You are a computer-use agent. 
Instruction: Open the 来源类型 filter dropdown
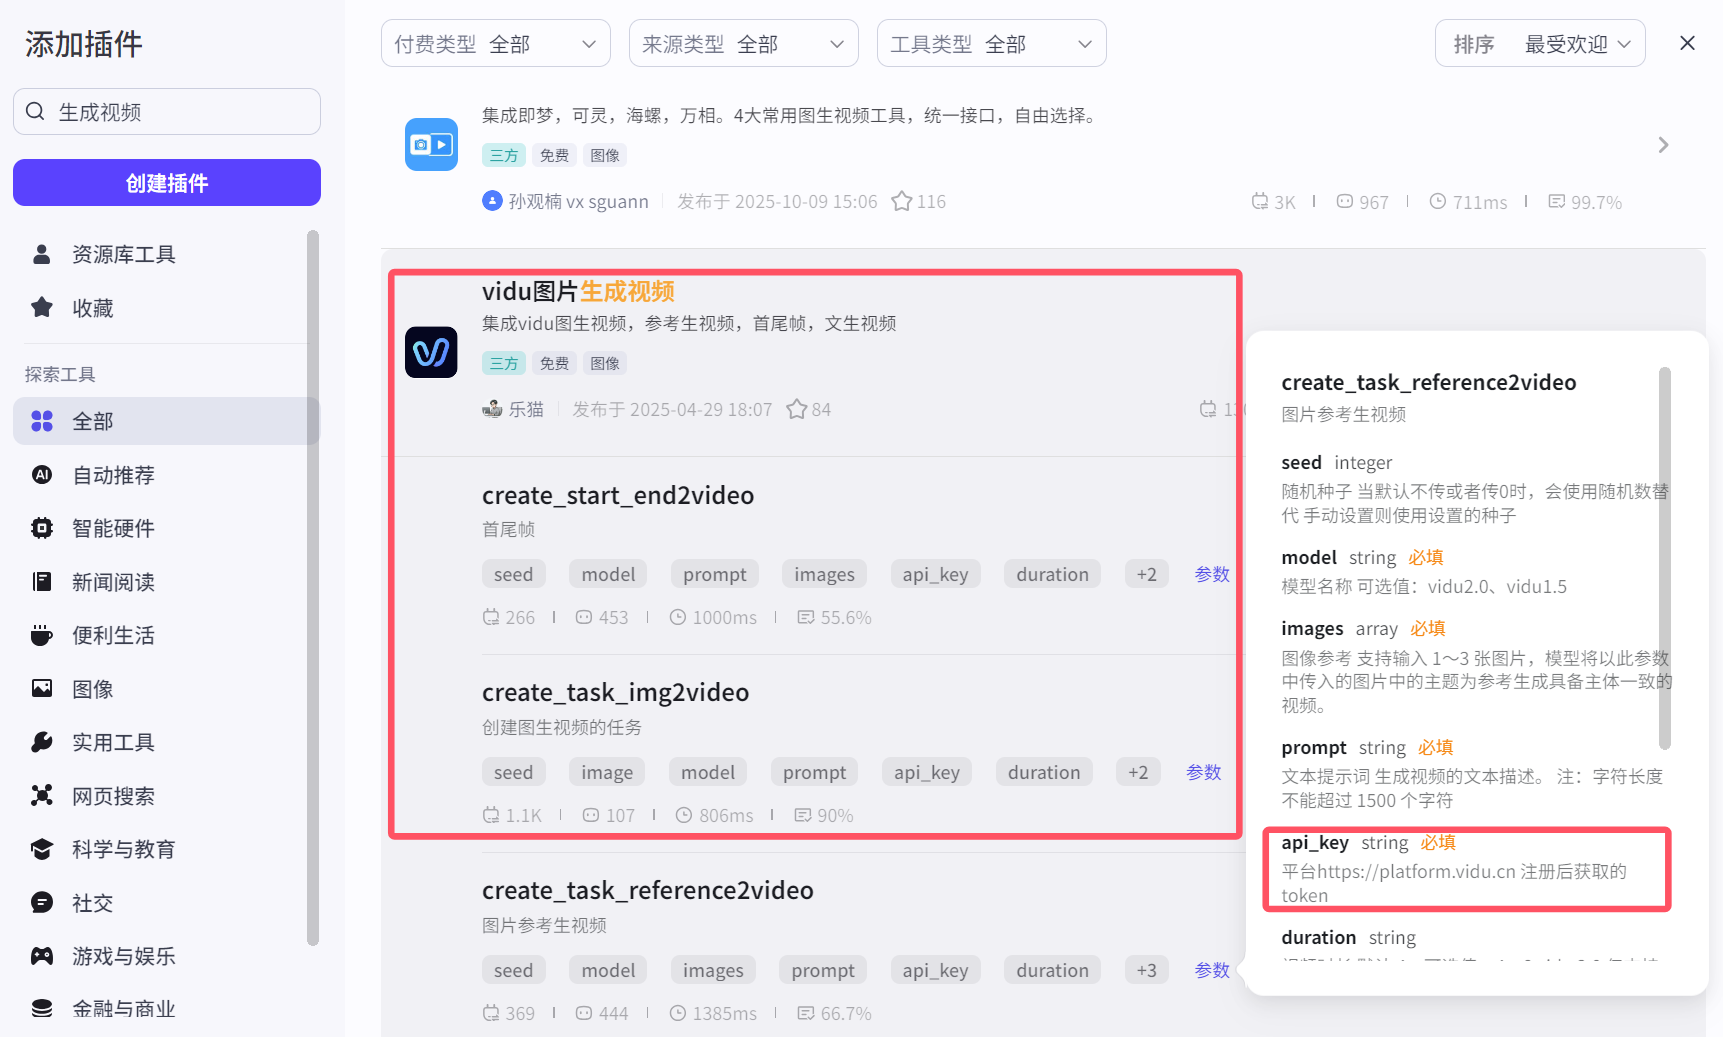tap(743, 43)
